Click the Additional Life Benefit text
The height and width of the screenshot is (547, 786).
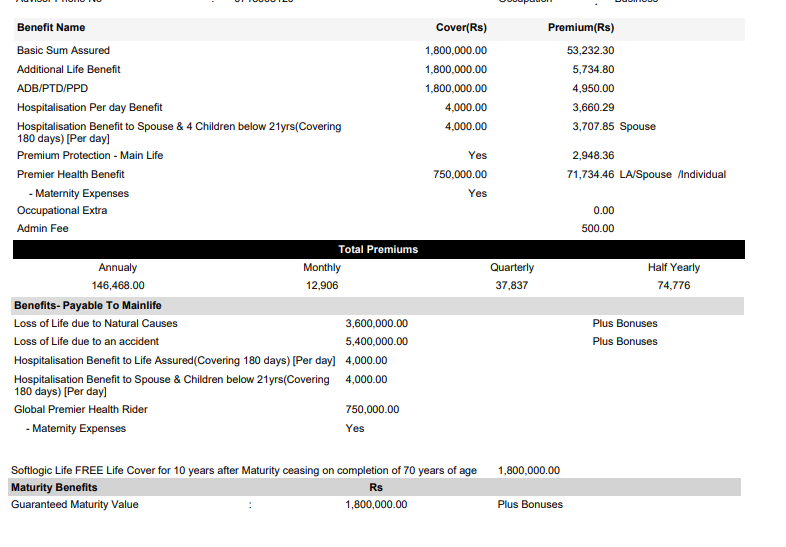pyautogui.click(x=69, y=69)
